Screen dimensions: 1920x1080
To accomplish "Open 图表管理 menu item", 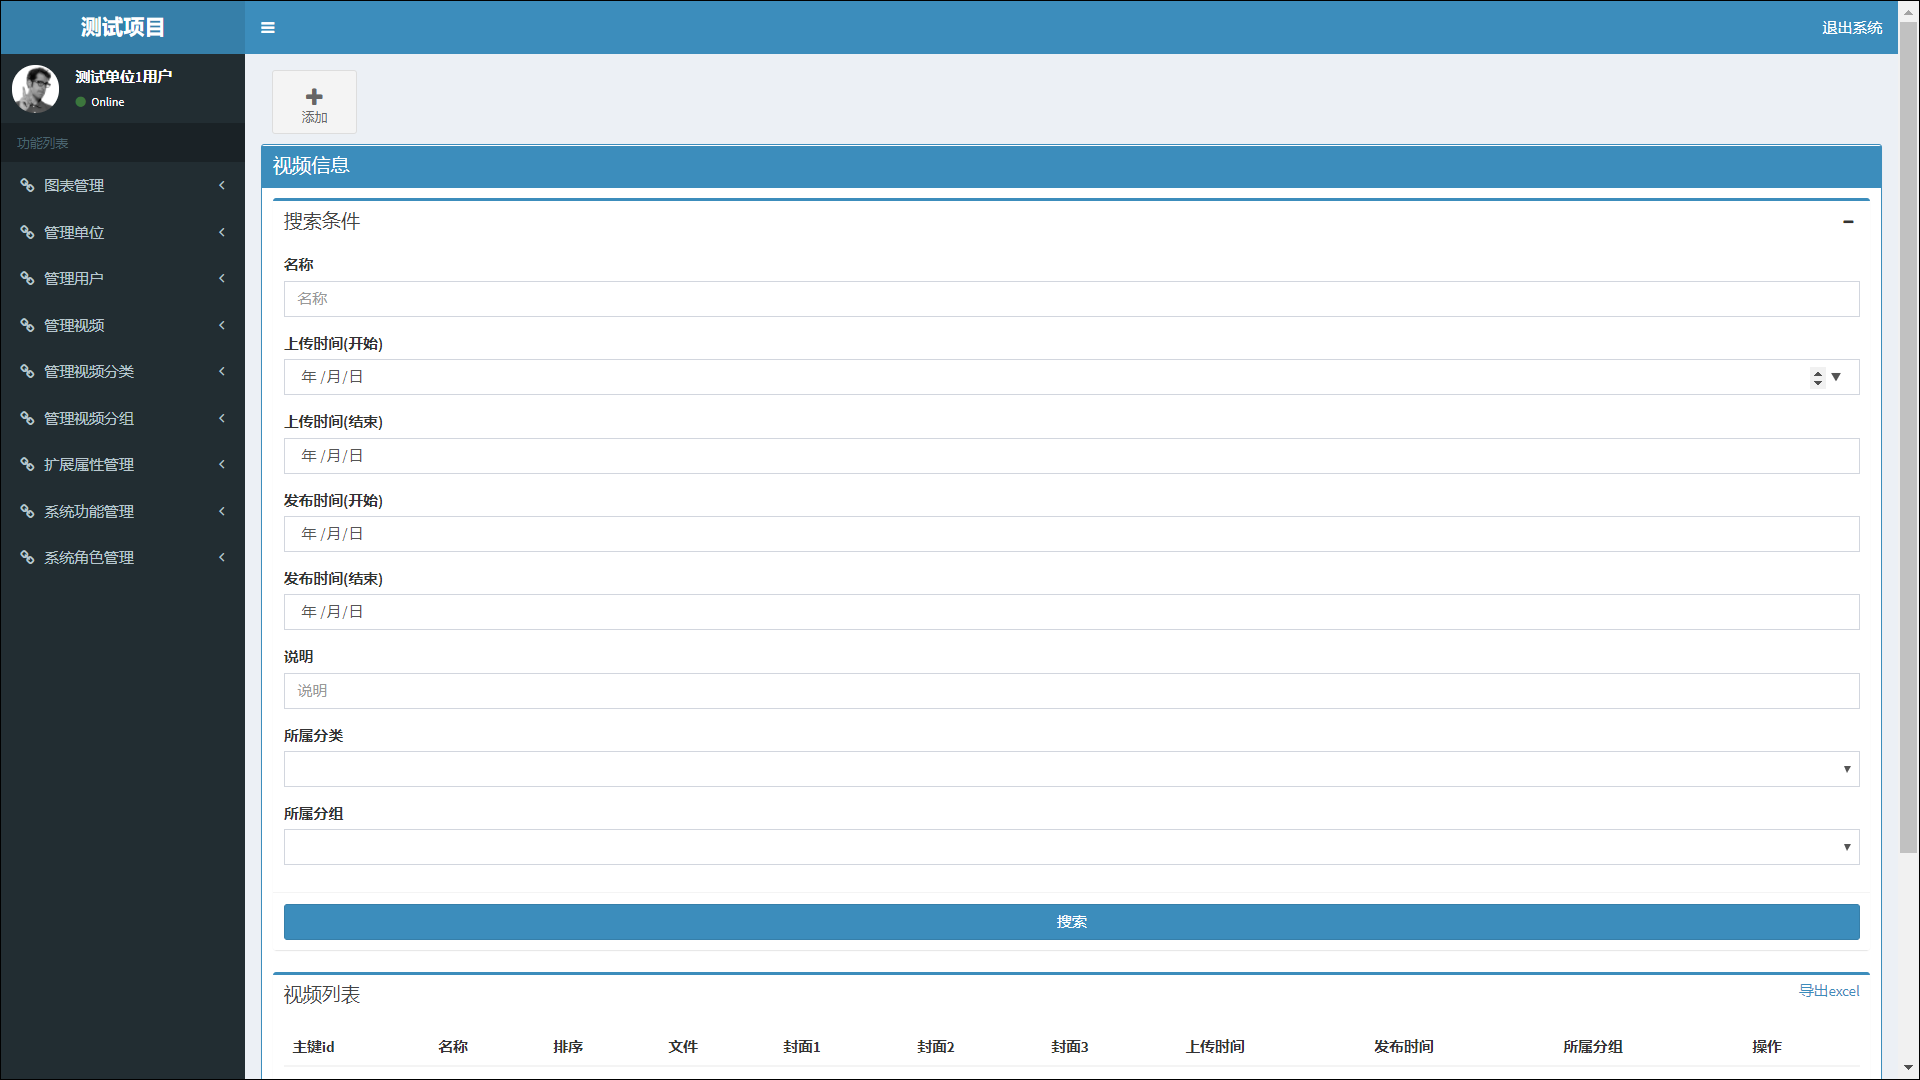I will pyautogui.click(x=122, y=185).
